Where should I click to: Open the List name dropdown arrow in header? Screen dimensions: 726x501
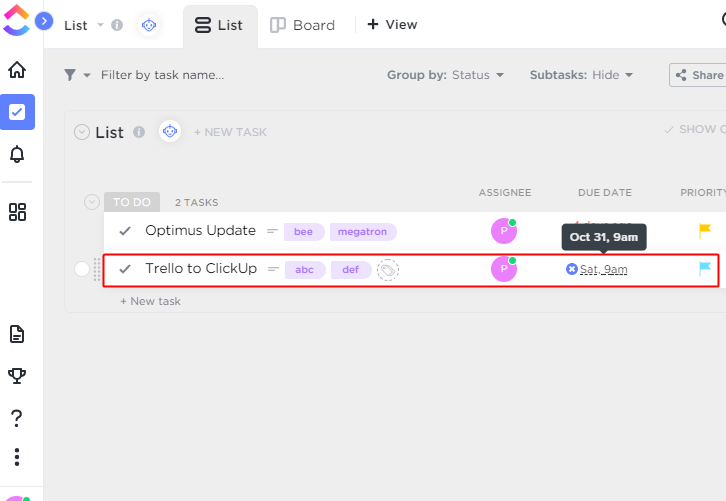click(100, 25)
